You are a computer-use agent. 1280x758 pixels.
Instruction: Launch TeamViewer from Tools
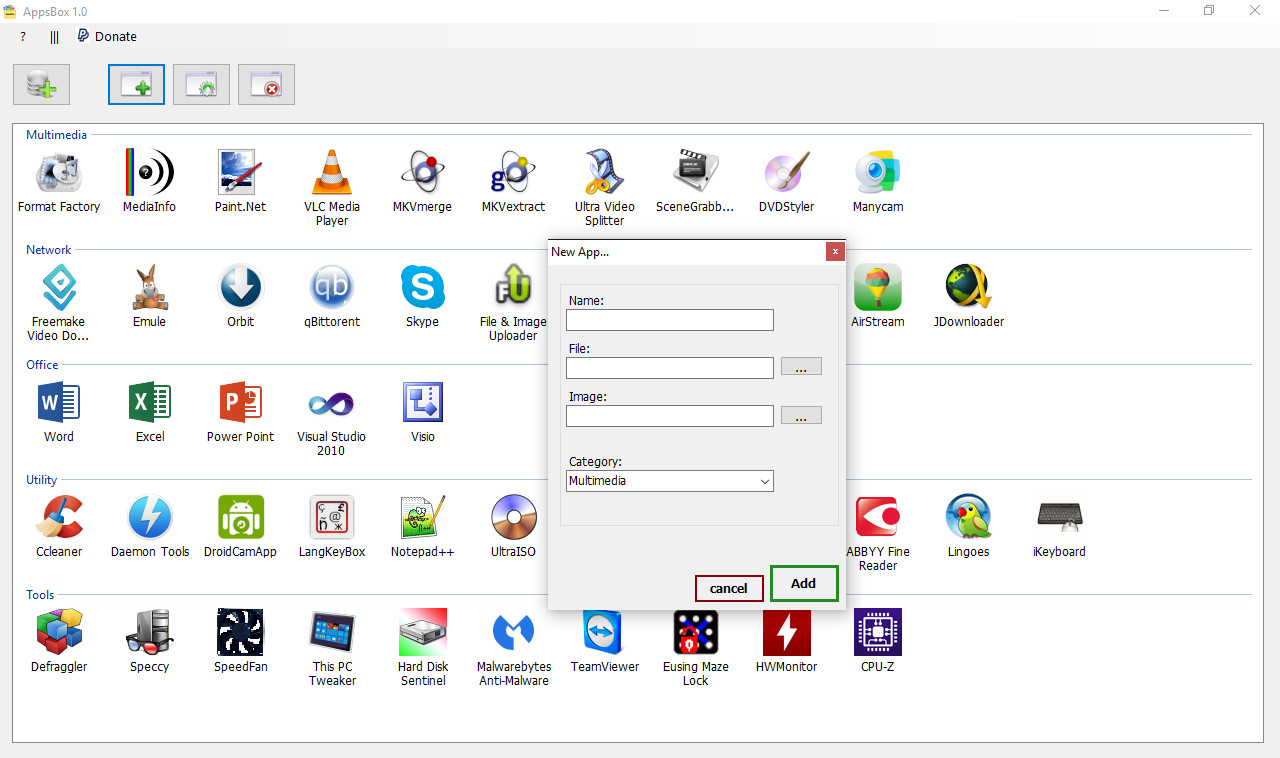[604, 633]
